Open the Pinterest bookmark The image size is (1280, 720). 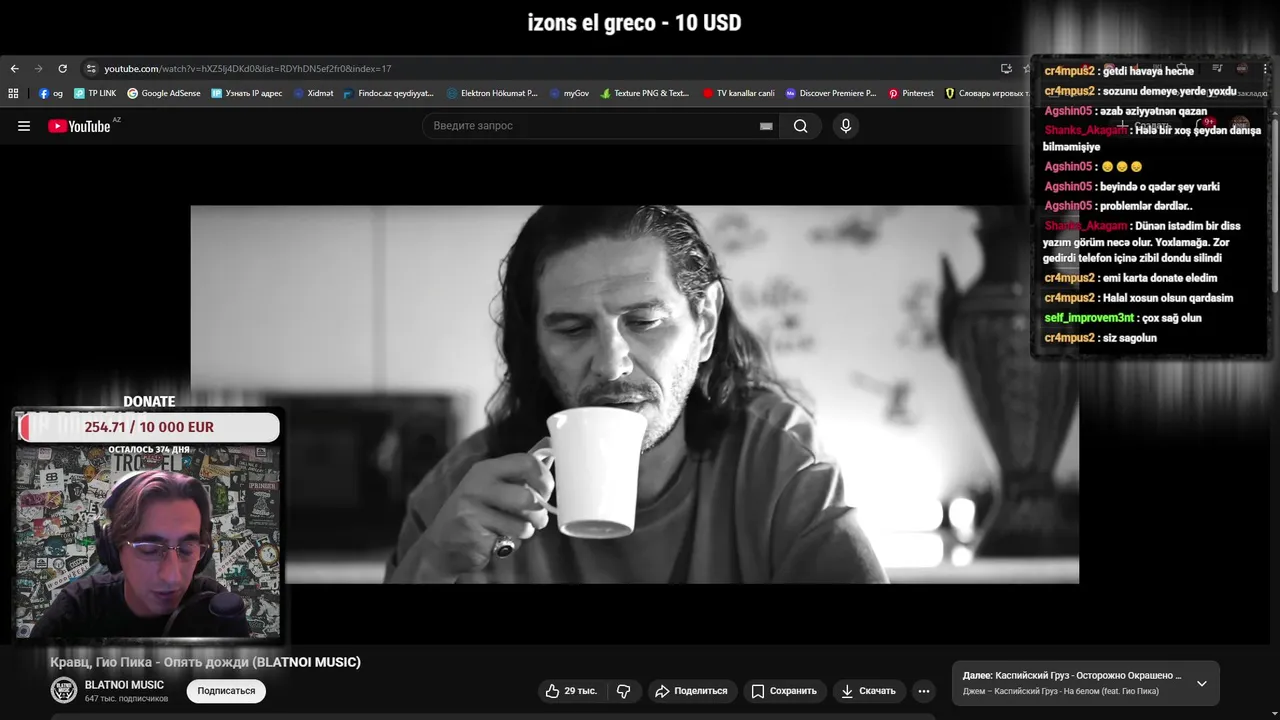[x=911, y=93]
